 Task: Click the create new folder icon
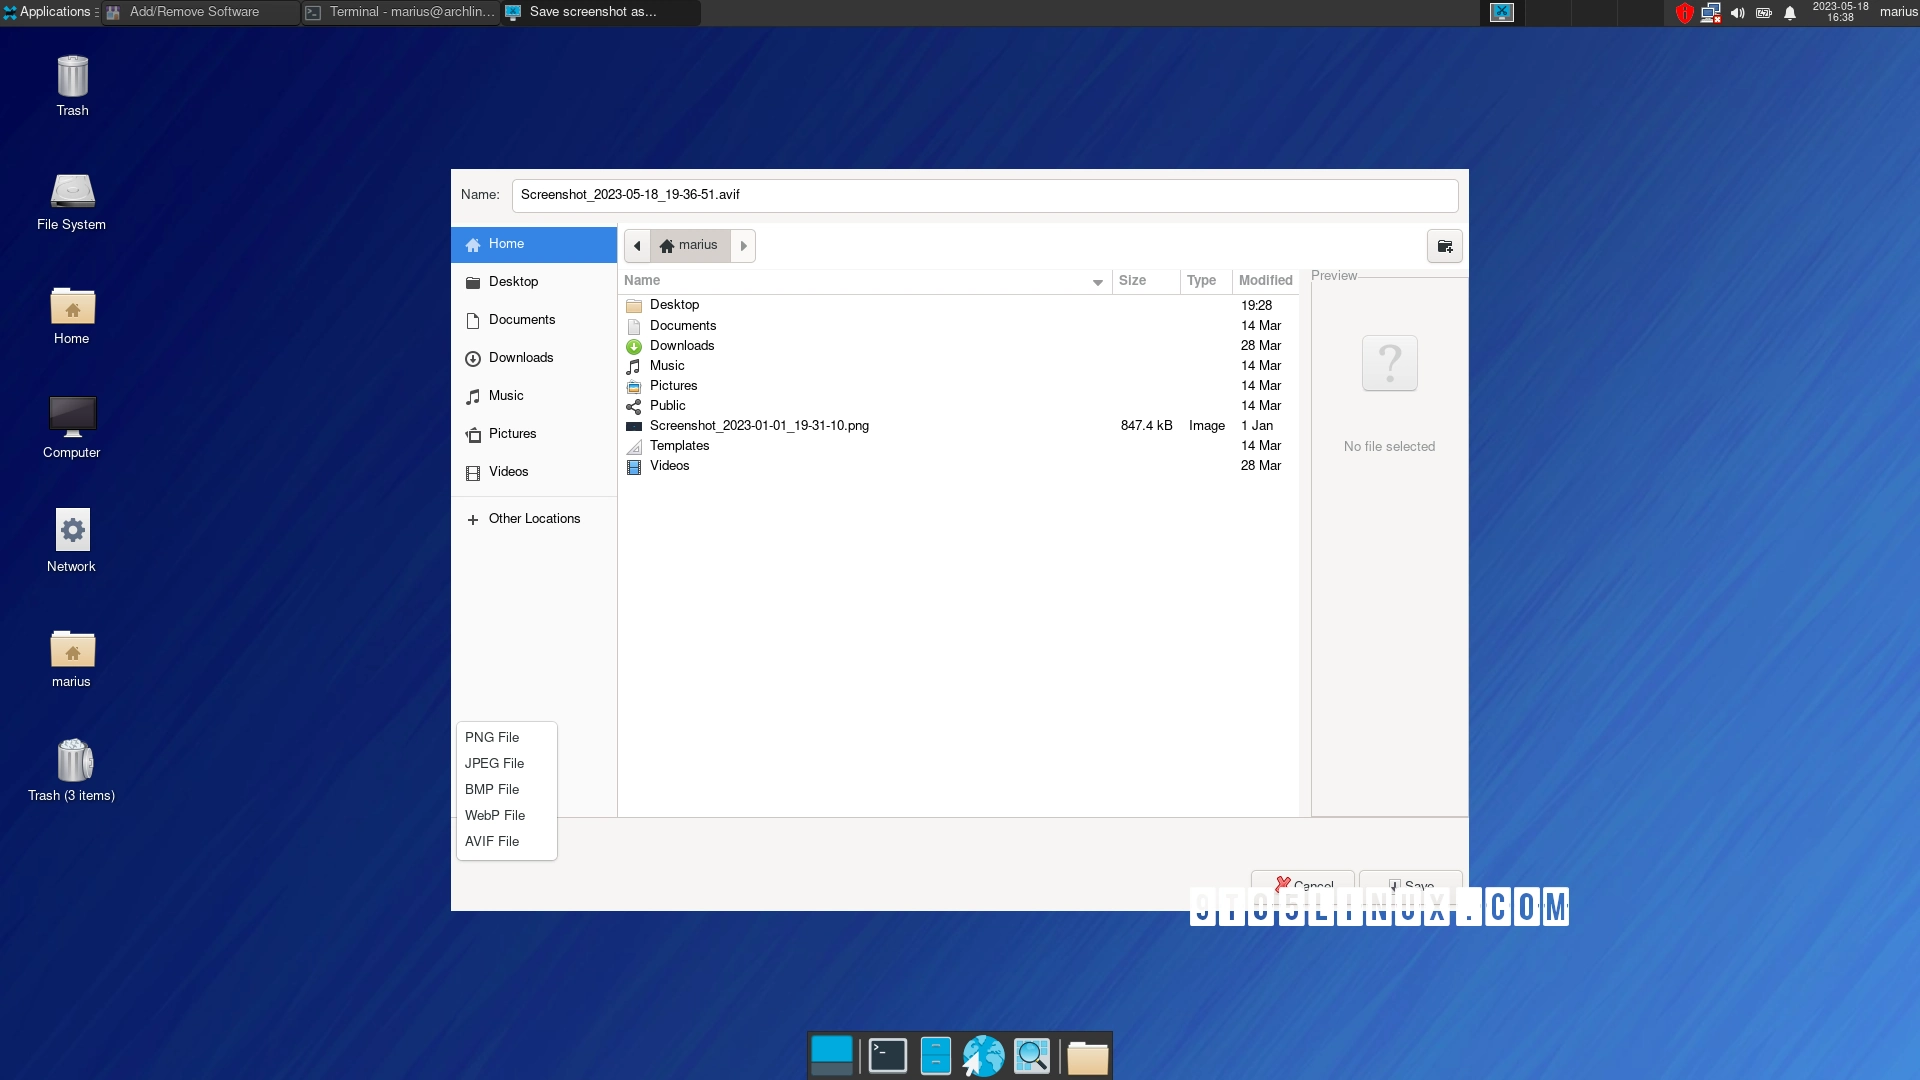tap(1444, 246)
